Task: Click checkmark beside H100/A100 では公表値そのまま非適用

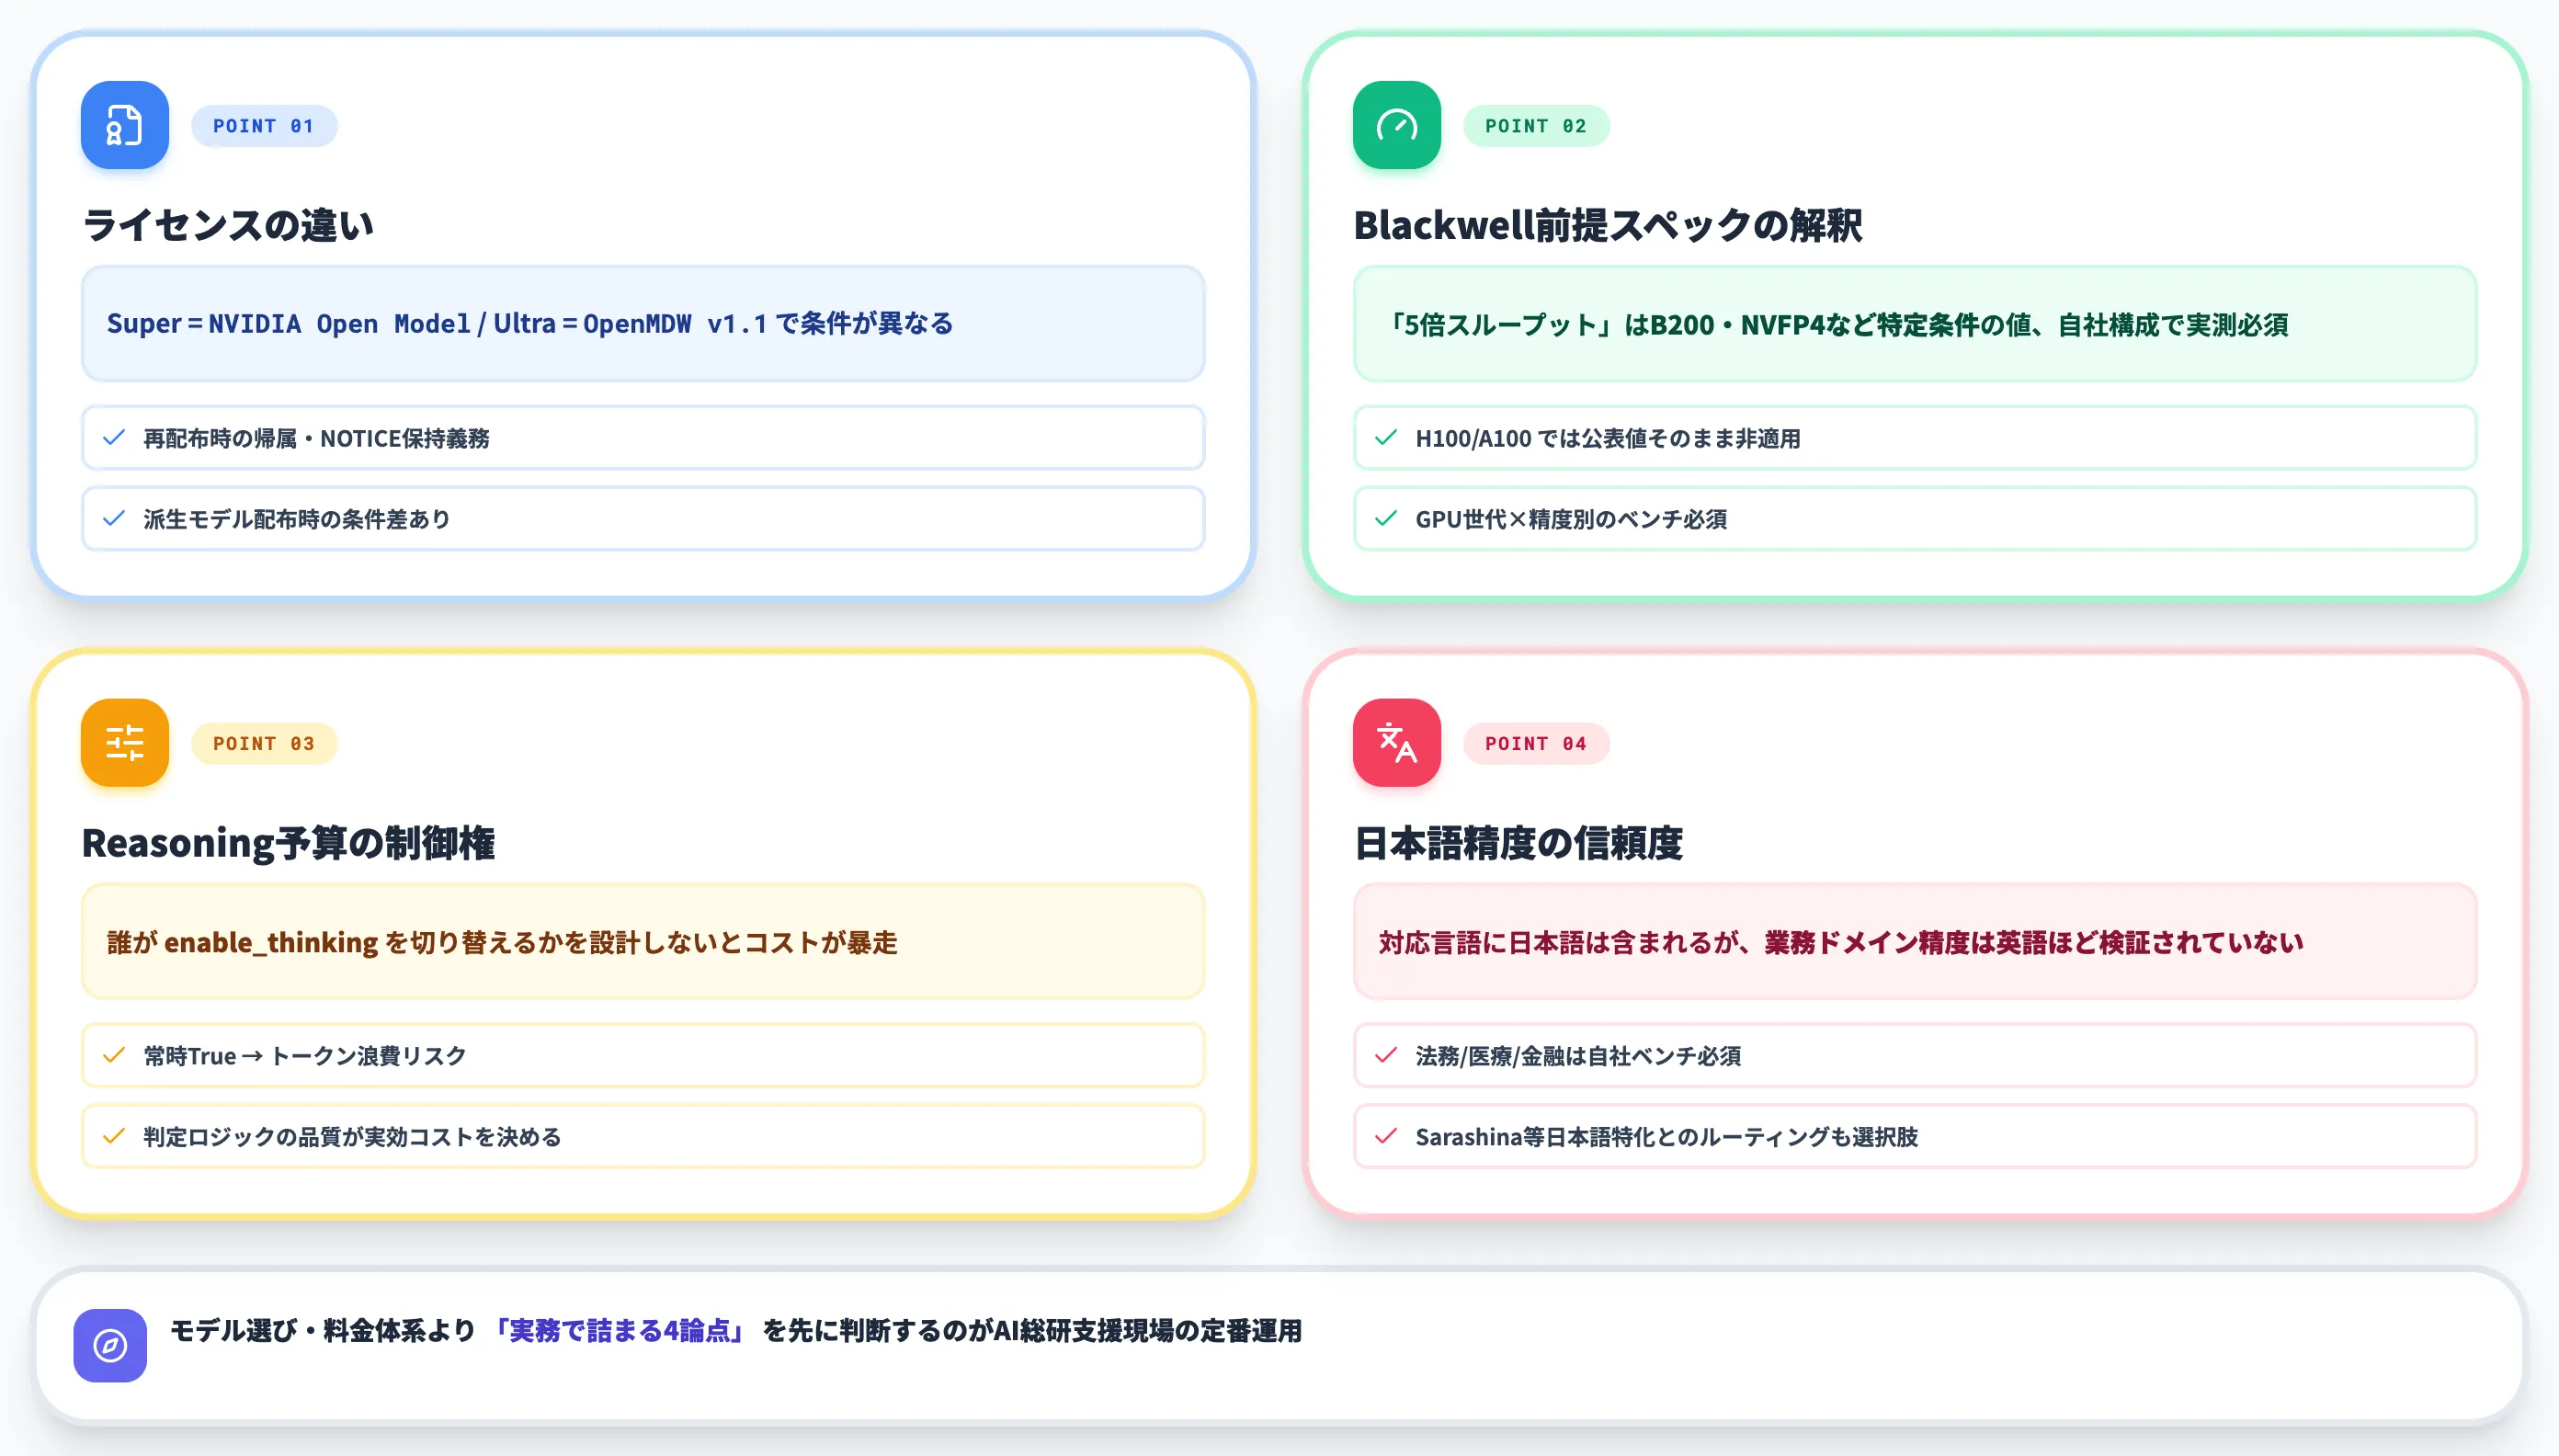Action: tap(1386, 437)
